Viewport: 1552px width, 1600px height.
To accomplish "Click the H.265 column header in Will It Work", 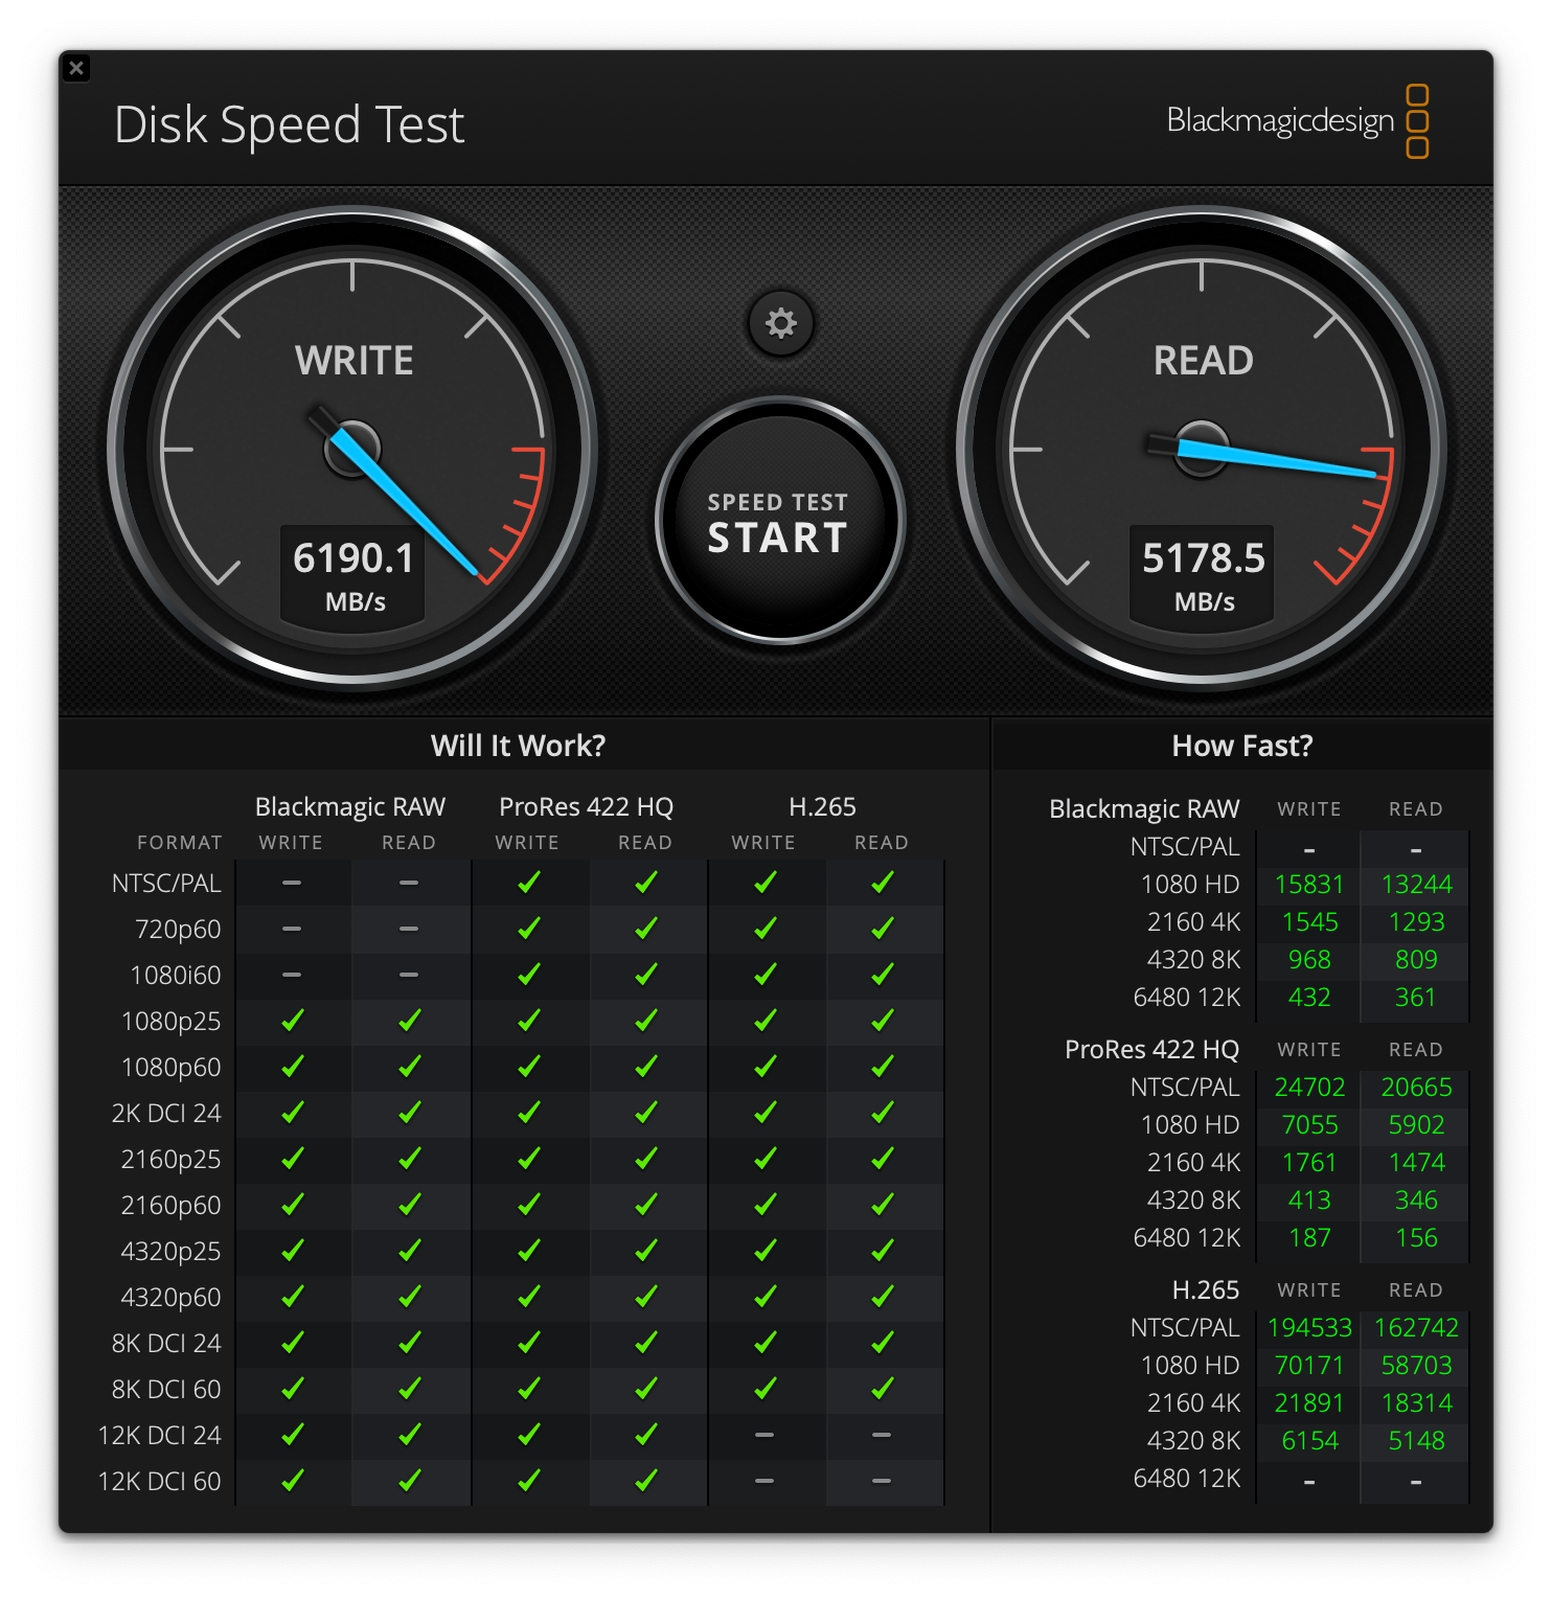I will point(822,807).
